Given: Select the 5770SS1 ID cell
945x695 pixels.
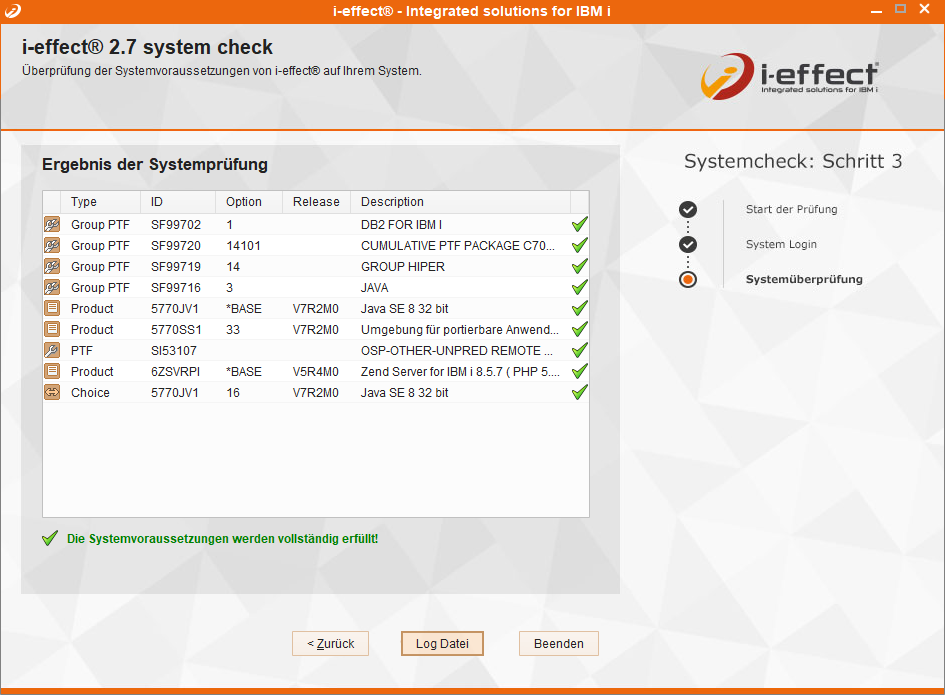Looking at the screenshot, I should click(x=176, y=330).
